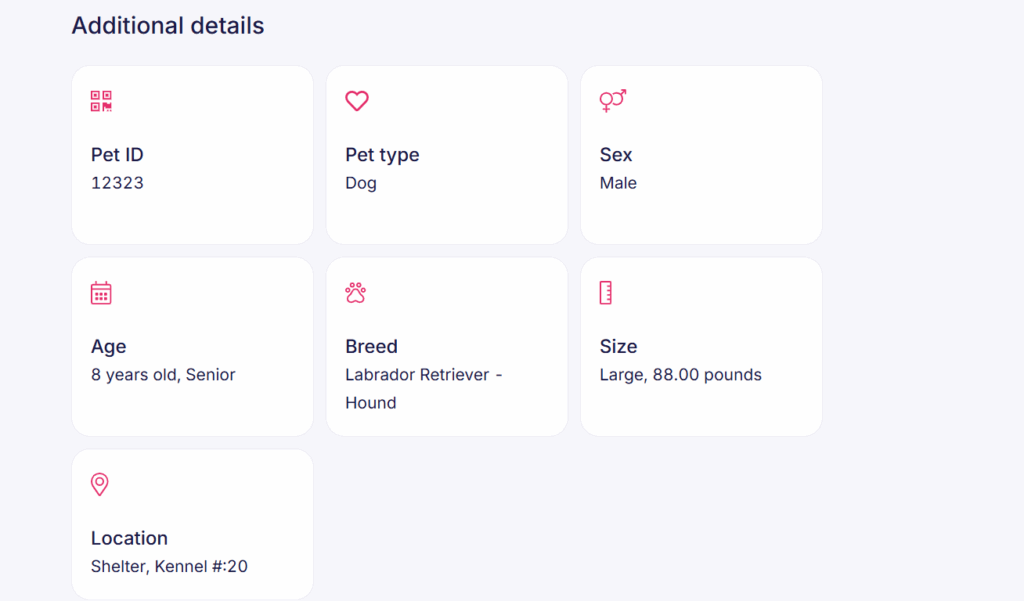The height and width of the screenshot is (601, 1024).
Task: Click the Size label
Action: click(x=618, y=346)
